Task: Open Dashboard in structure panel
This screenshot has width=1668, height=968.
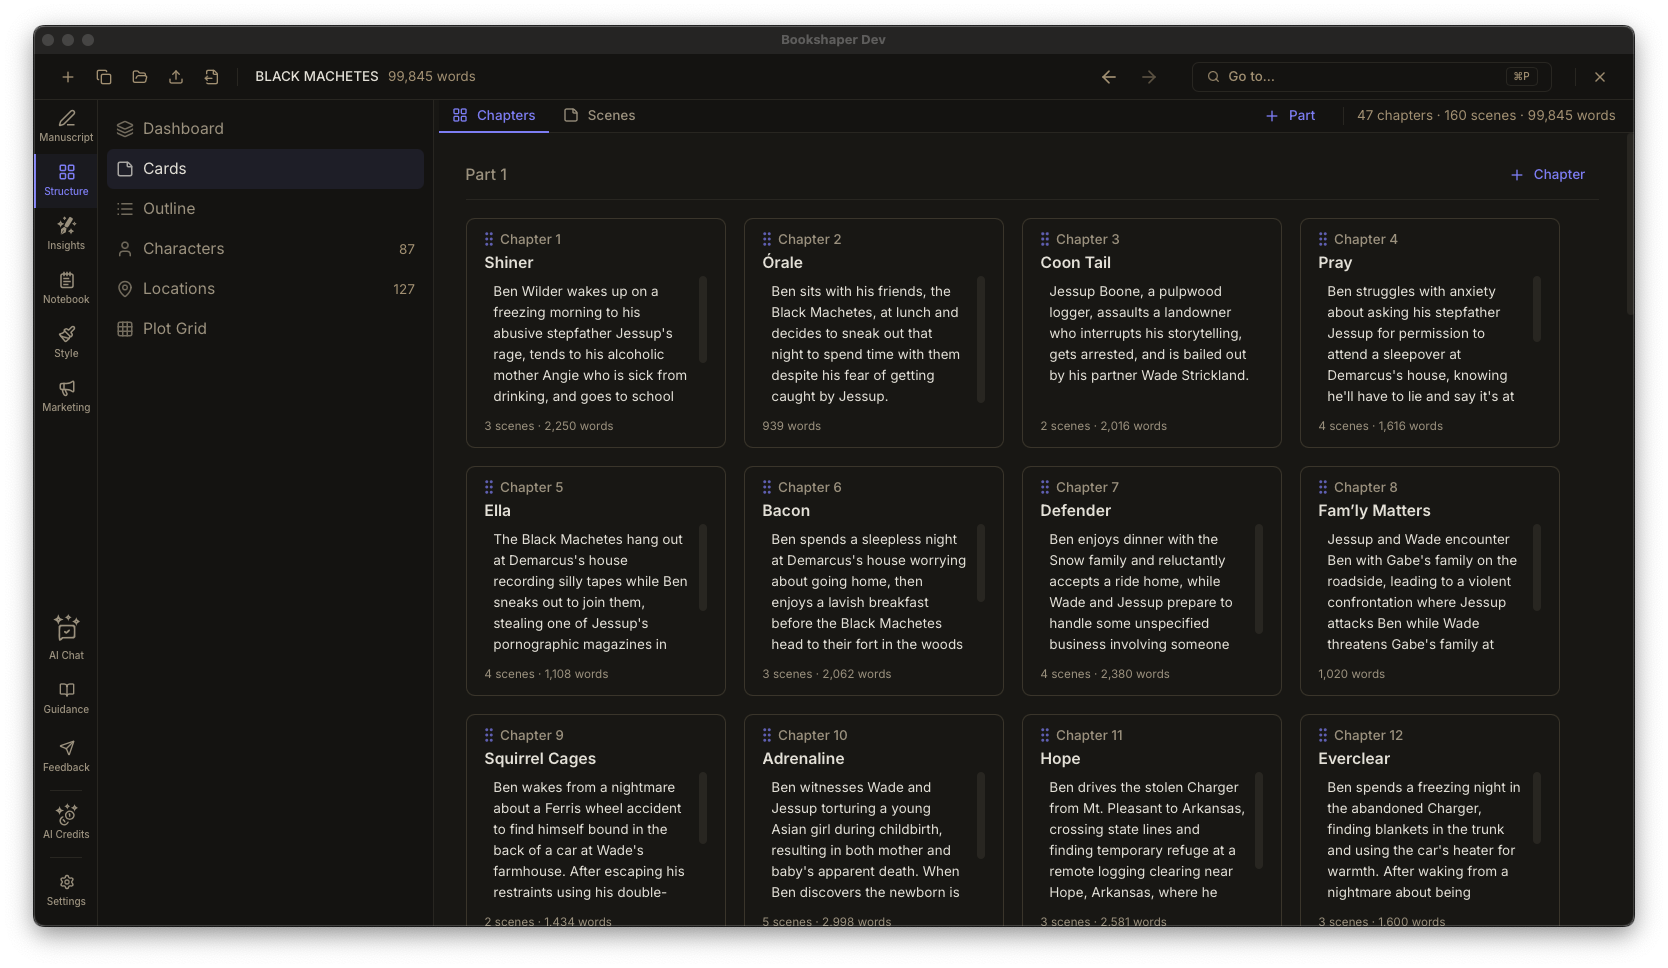Action: point(265,129)
